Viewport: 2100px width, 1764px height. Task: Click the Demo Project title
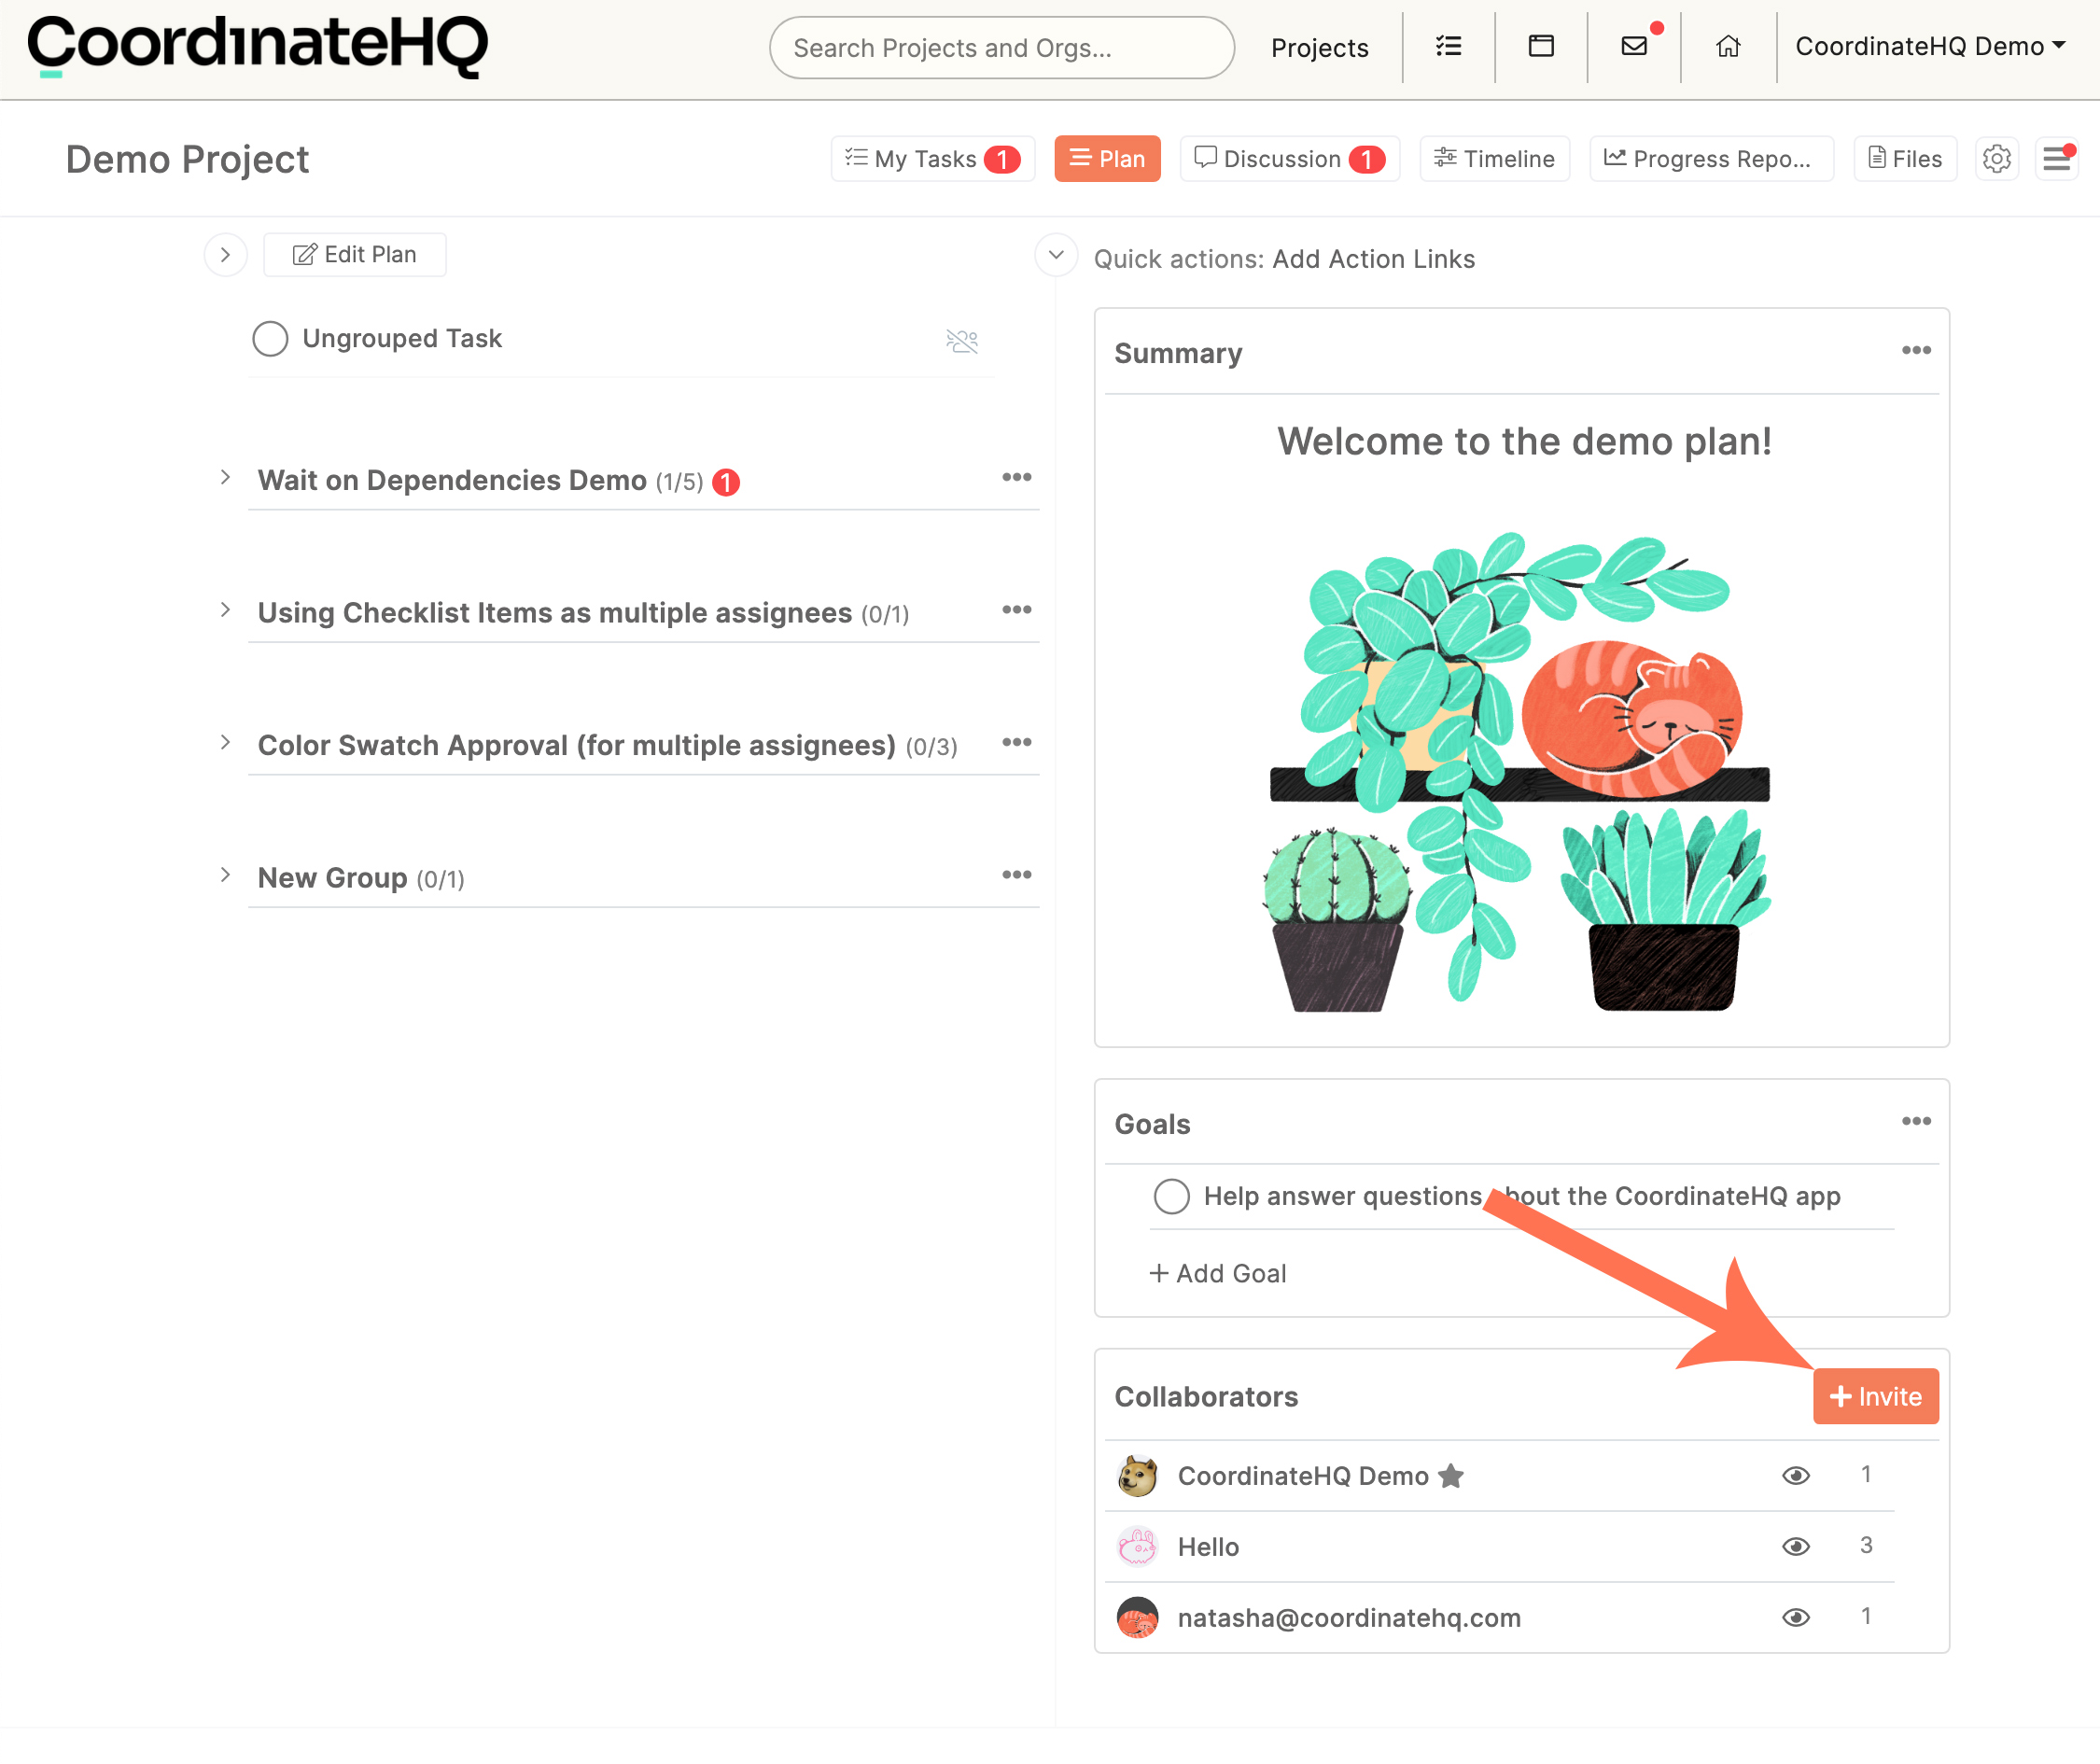[x=187, y=159]
